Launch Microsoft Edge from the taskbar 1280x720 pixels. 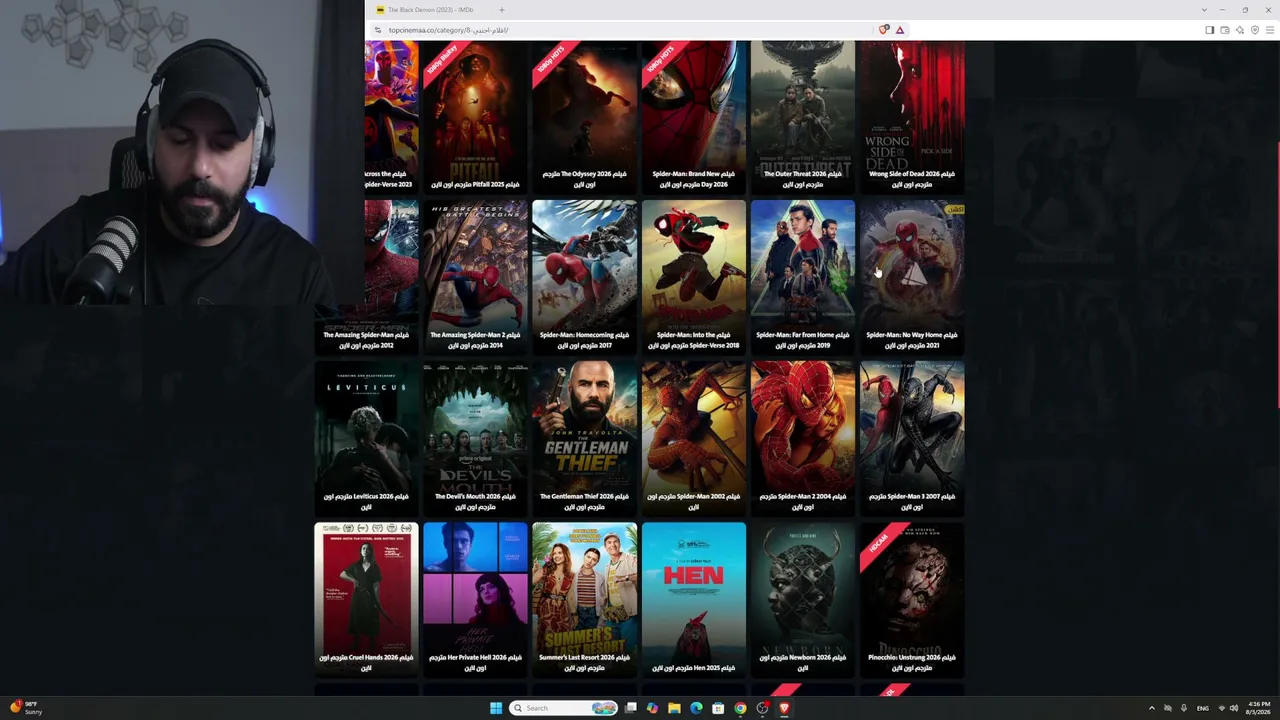point(697,708)
